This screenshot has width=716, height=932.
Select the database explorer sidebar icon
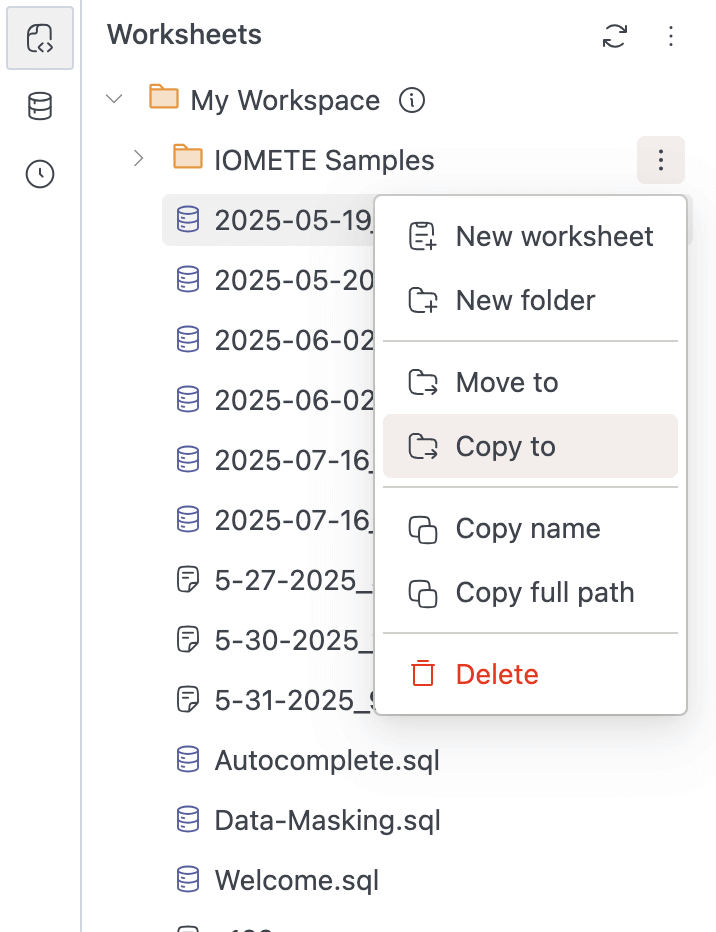[39, 106]
